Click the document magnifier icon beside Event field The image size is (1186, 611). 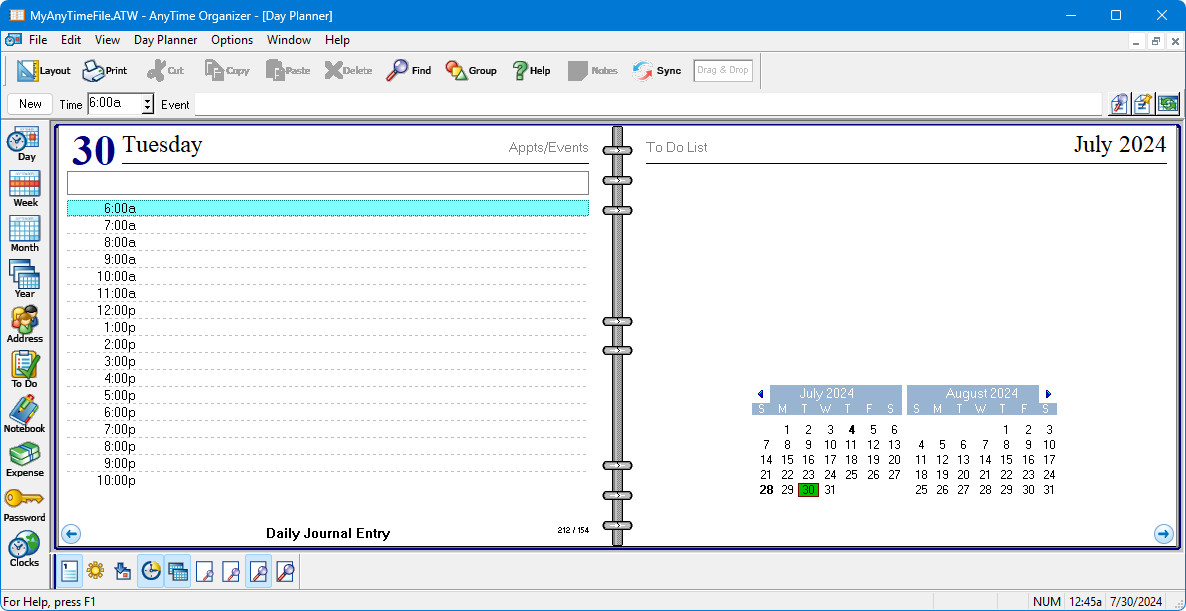click(1119, 104)
